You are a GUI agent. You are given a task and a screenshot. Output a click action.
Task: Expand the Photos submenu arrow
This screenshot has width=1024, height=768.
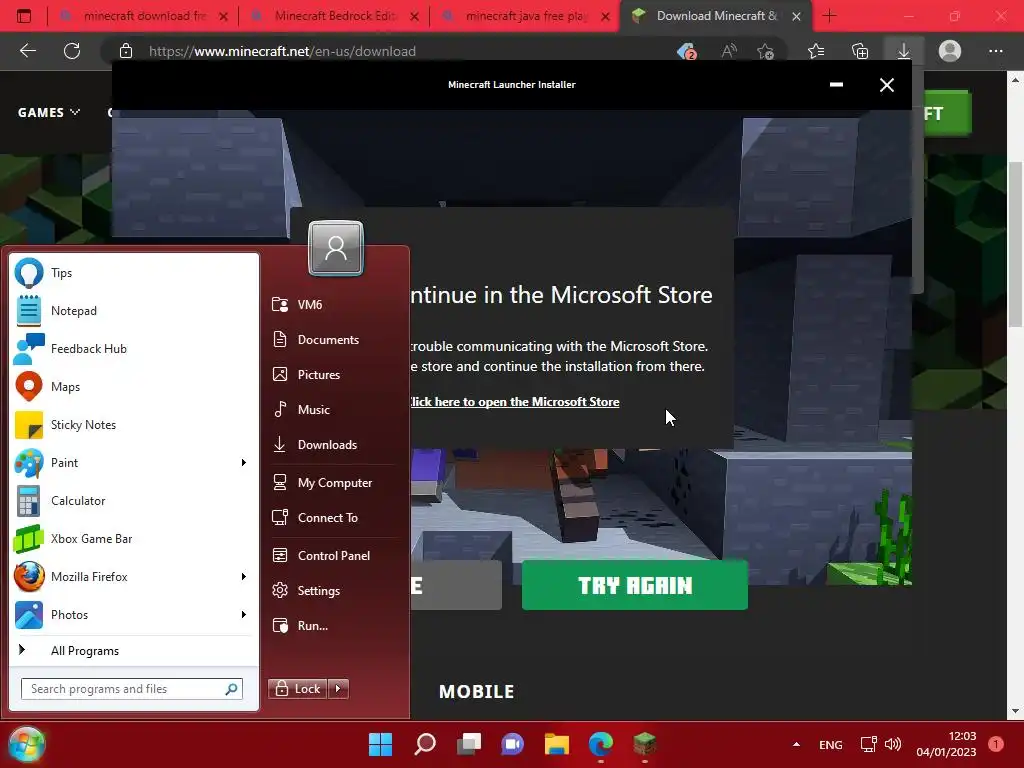click(x=244, y=615)
